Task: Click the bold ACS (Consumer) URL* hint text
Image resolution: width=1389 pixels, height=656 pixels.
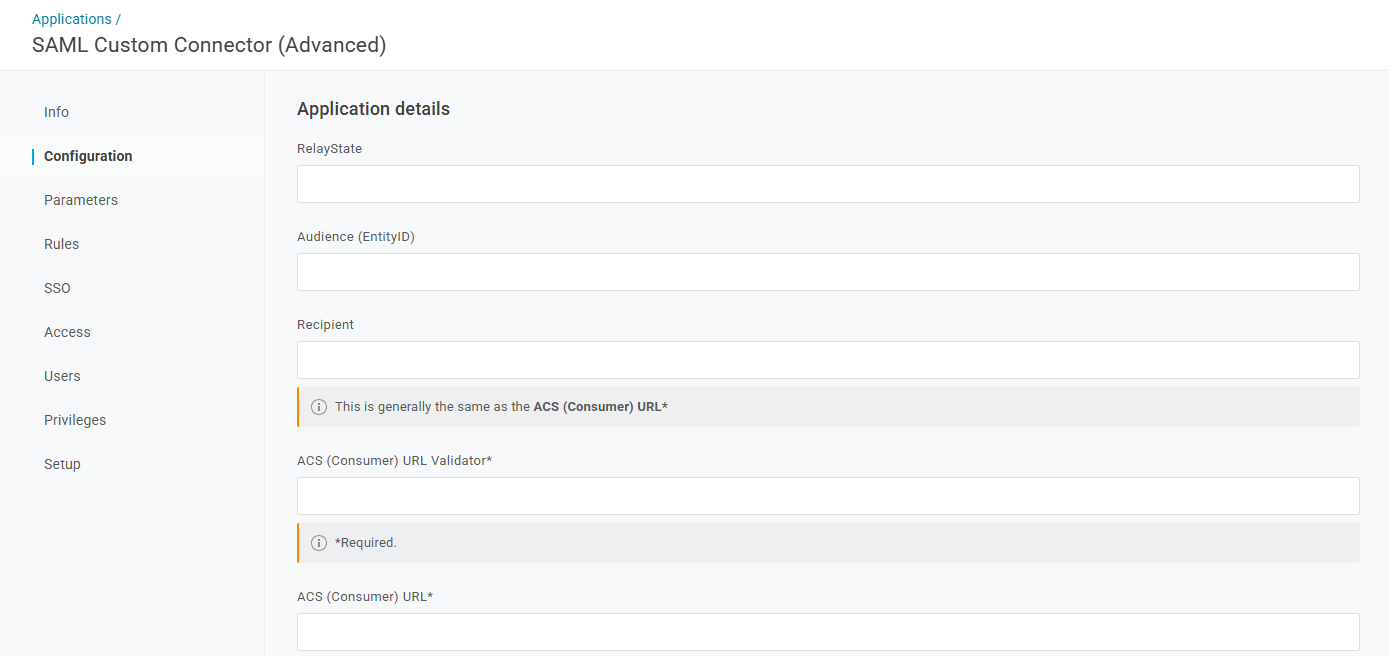Action: click(600, 407)
